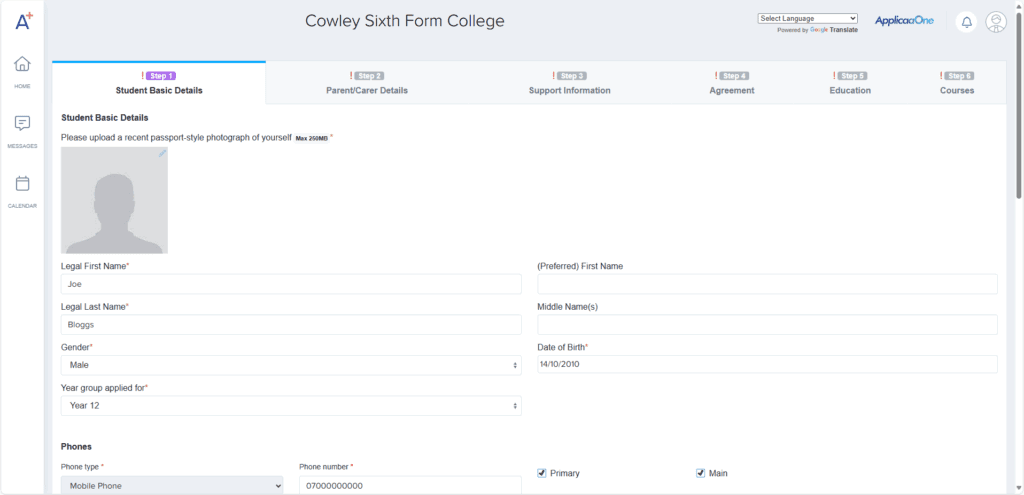Click the Legal First Name field
The image size is (1024, 495).
coord(291,284)
